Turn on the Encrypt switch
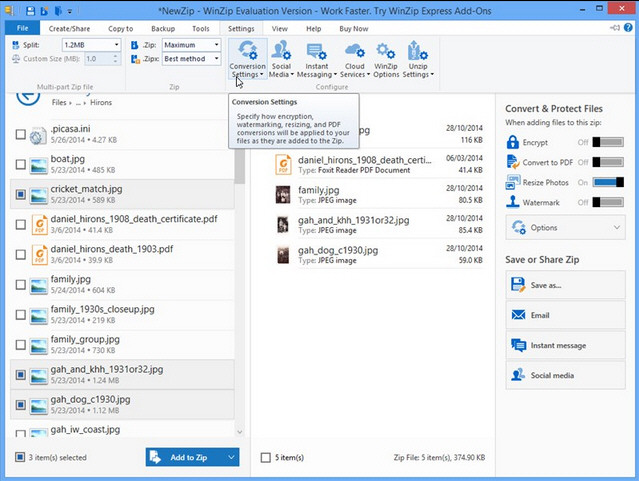 pos(608,142)
